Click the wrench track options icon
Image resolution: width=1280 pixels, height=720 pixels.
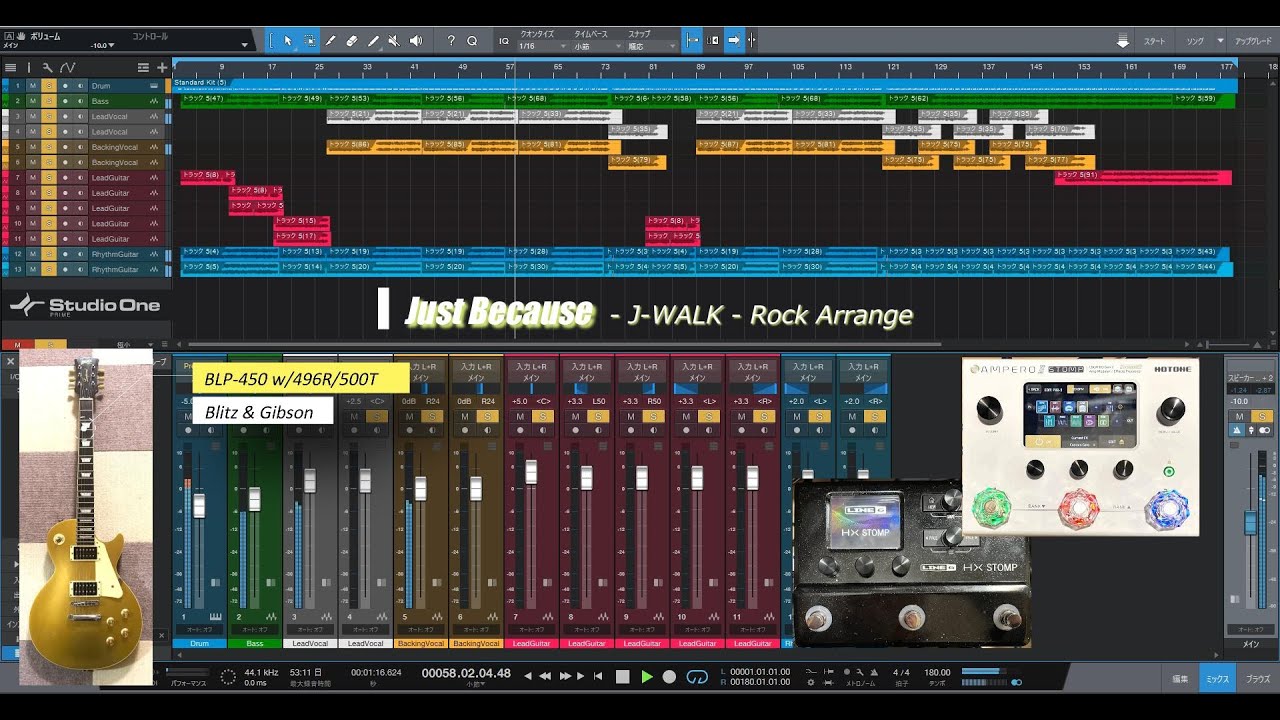click(x=47, y=67)
